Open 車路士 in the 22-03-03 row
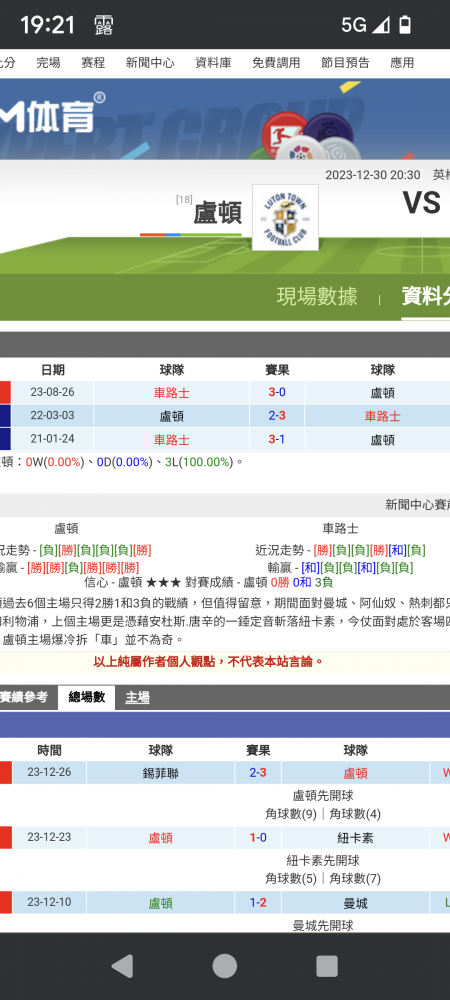This screenshot has width=450, height=1000. (382, 416)
